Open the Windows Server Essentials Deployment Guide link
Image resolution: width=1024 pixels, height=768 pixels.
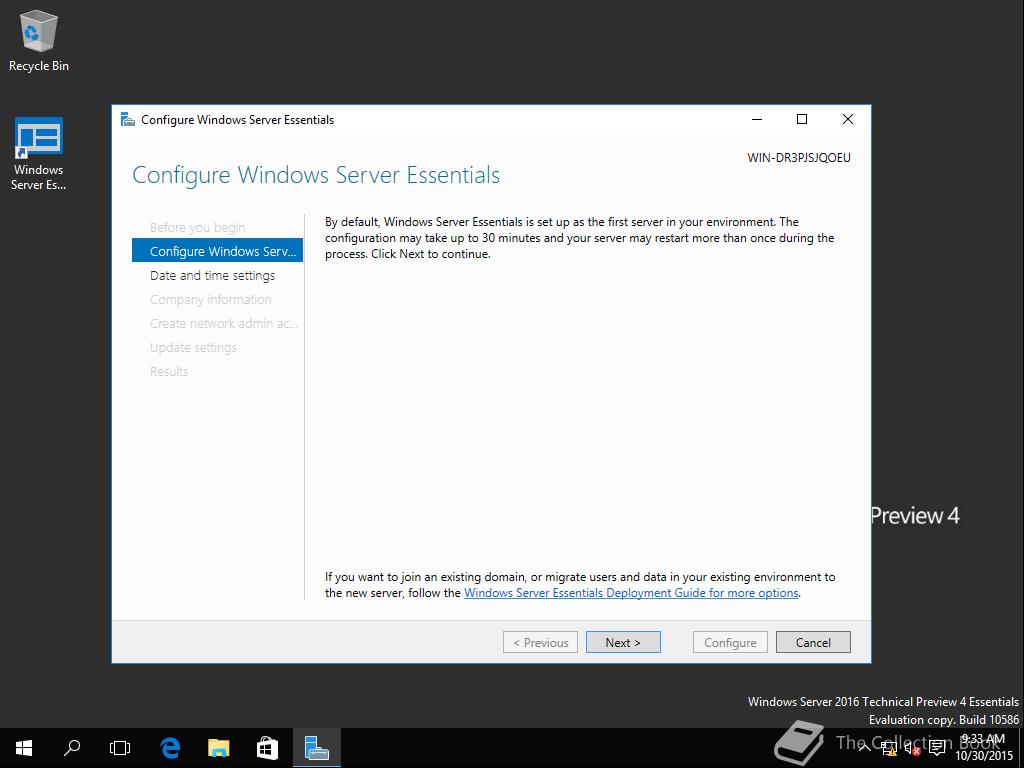point(631,593)
